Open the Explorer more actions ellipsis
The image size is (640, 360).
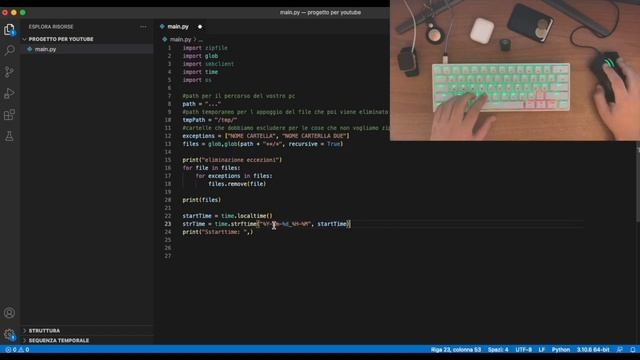pos(143,27)
